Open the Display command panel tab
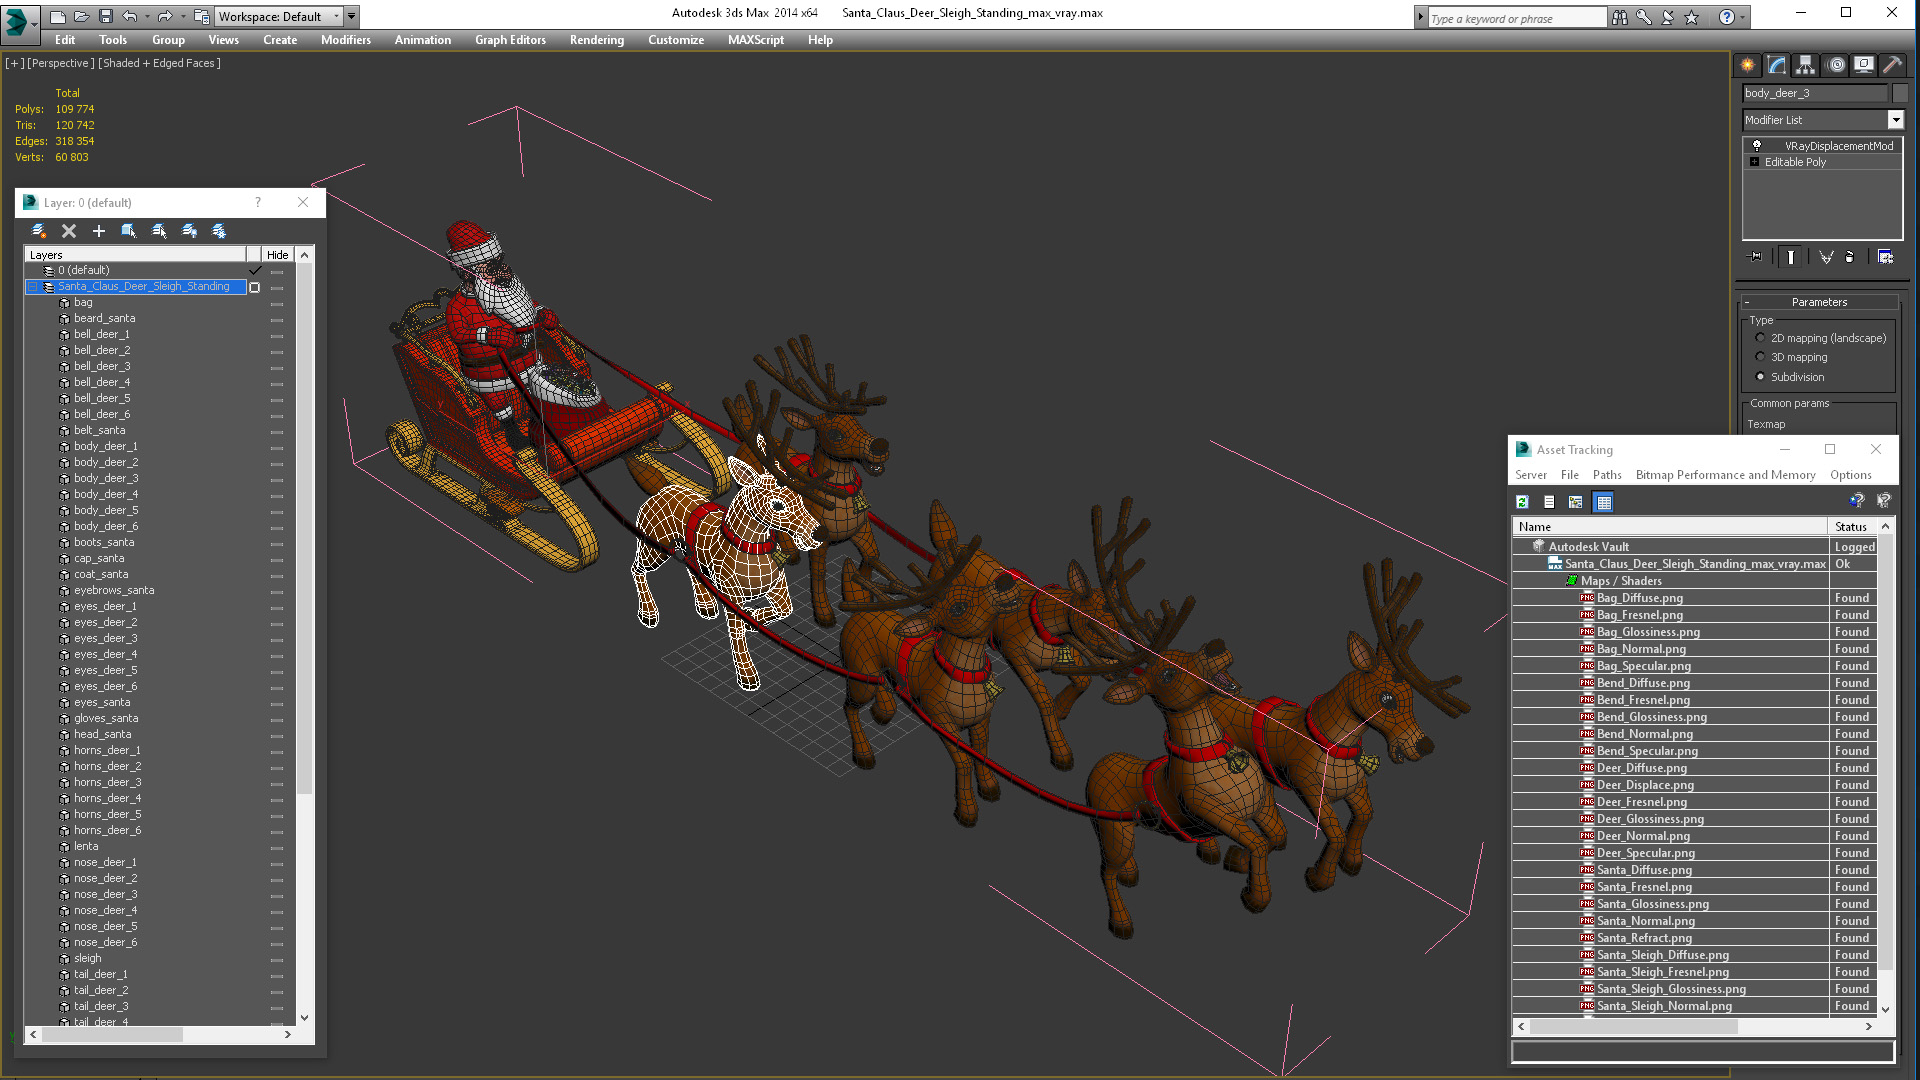 (x=1864, y=65)
